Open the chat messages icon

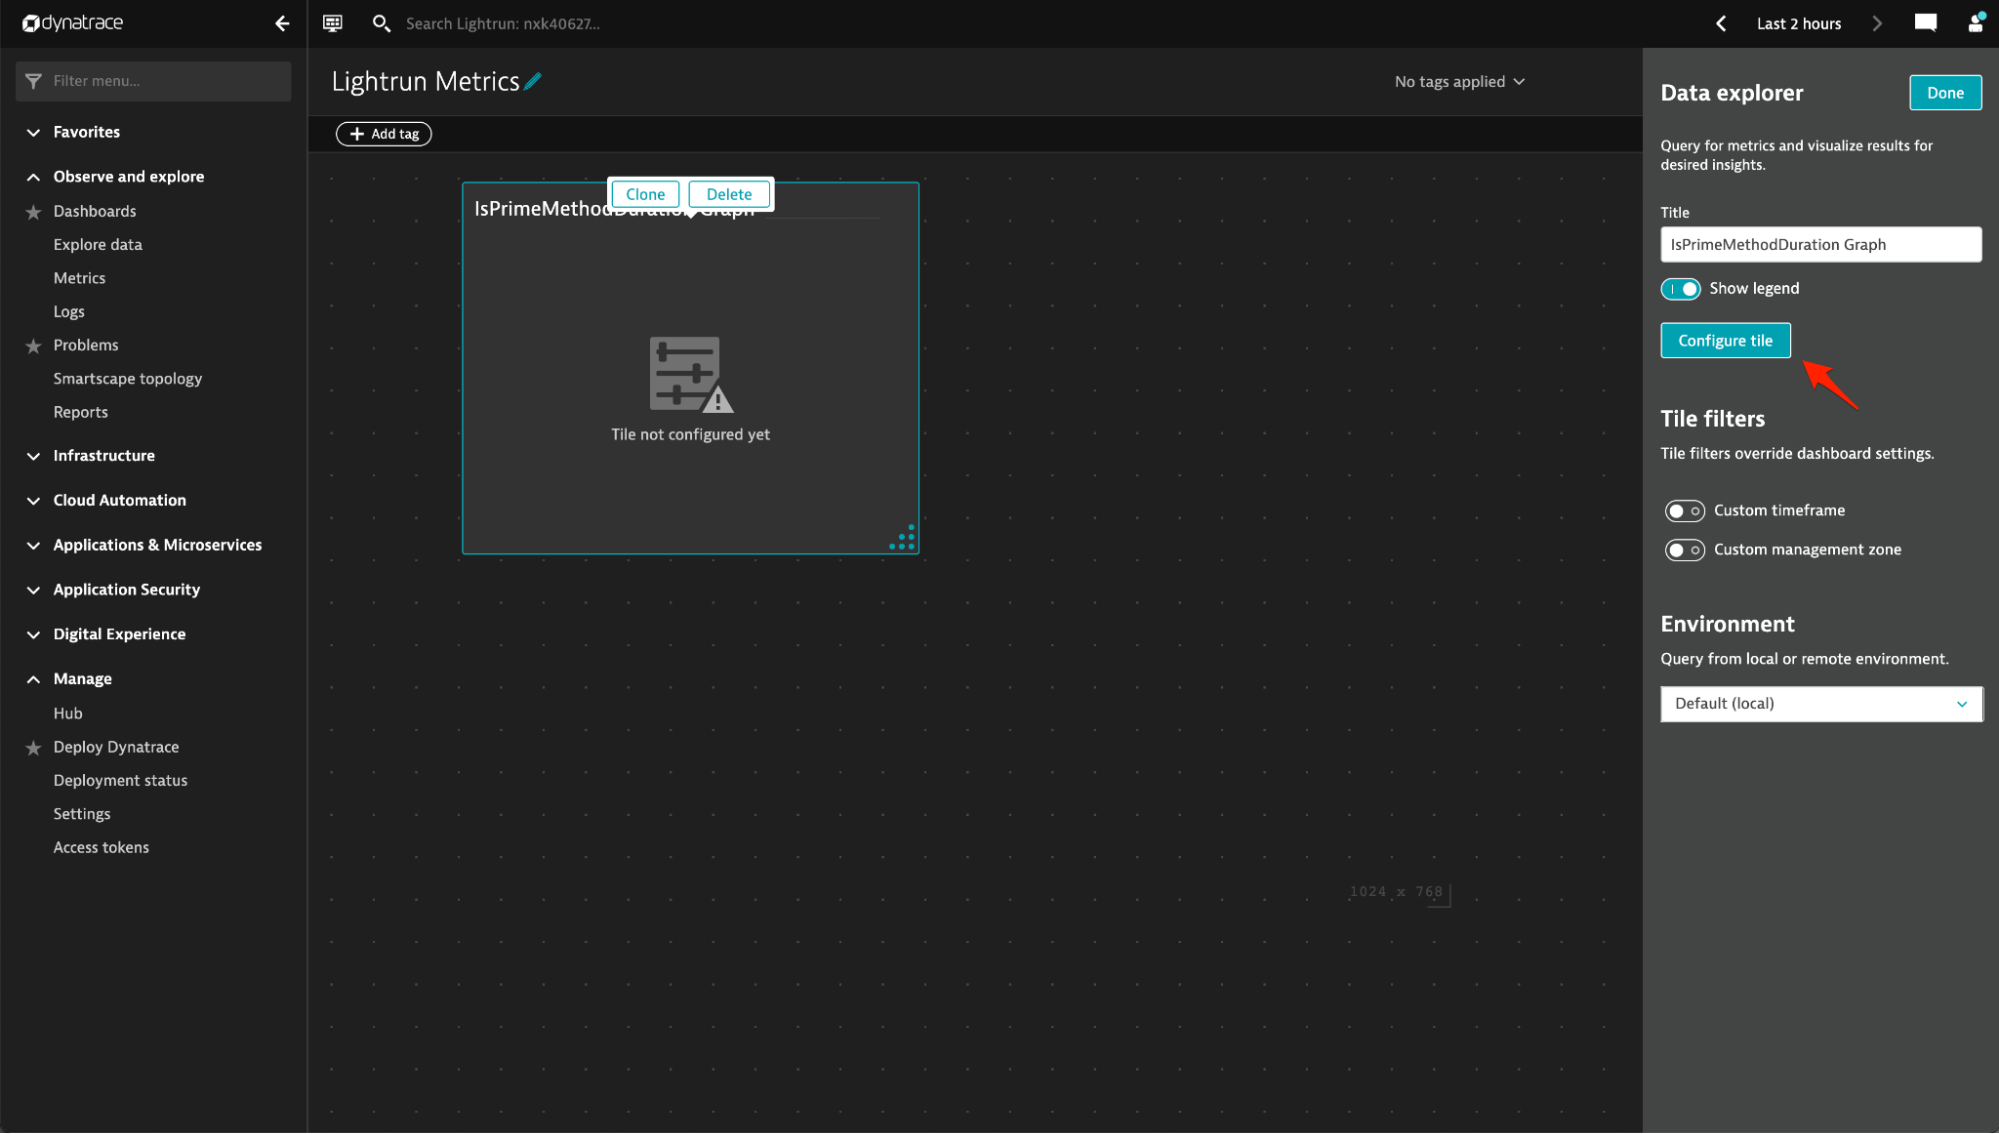coord(1925,23)
